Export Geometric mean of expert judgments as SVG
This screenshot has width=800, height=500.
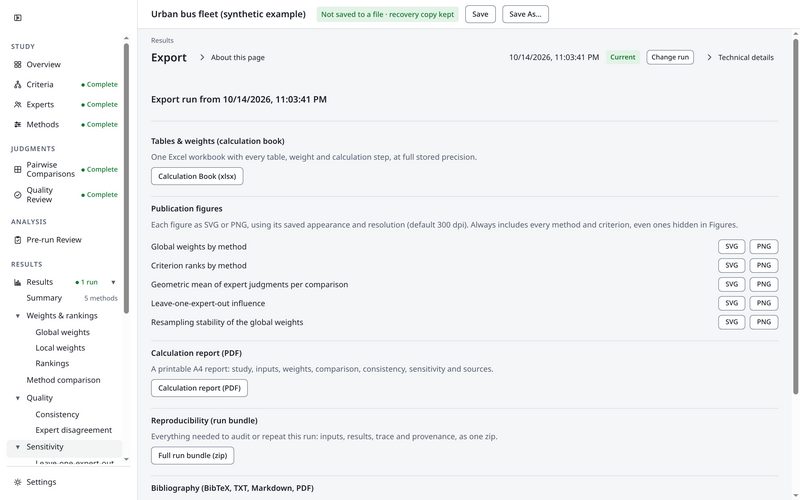(732, 284)
